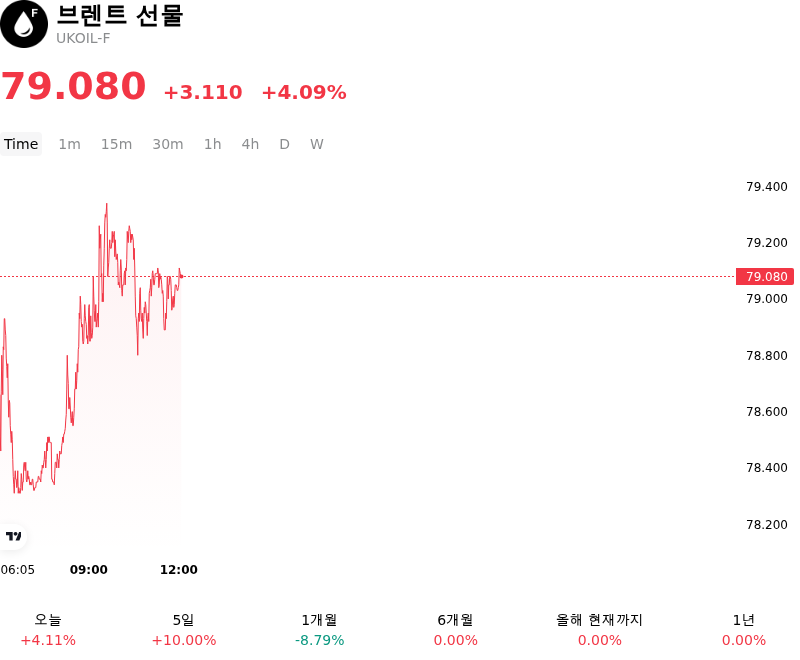Select the Time chart interval tab
The height and width of the screenshot is (660, 800).
coord(21,144)
